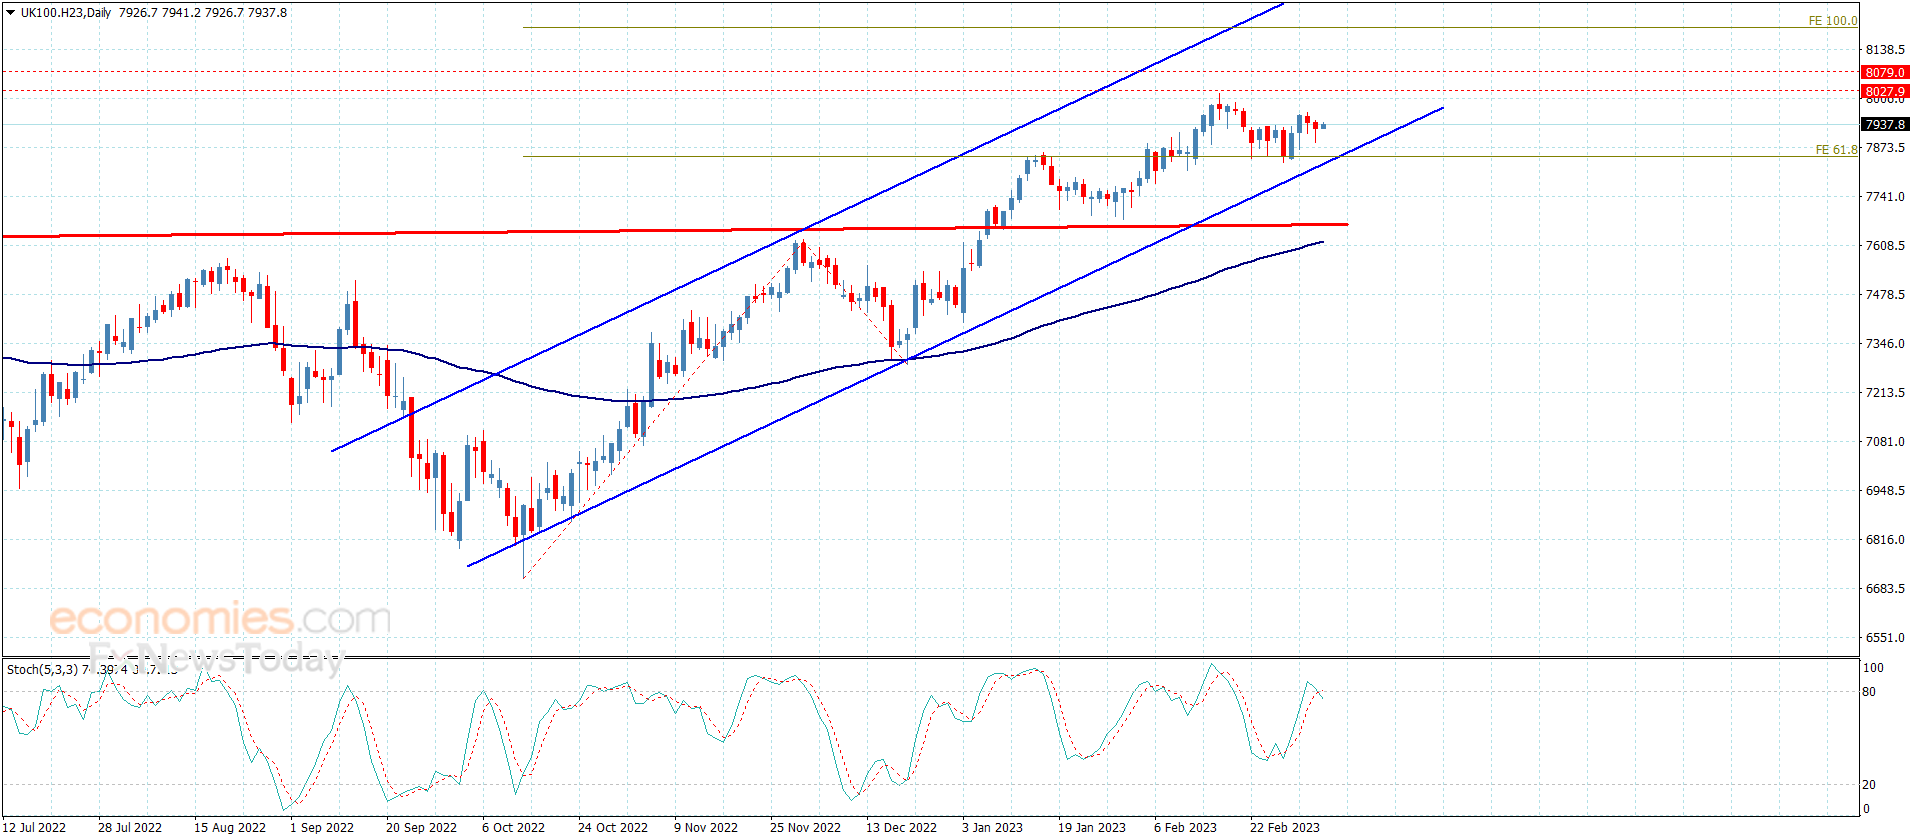Image resolution: width=1916 pixels, height=840 pixels.
Task: Click the 6 Feb 2023 date label
Action: click(x=1185, y=827)
